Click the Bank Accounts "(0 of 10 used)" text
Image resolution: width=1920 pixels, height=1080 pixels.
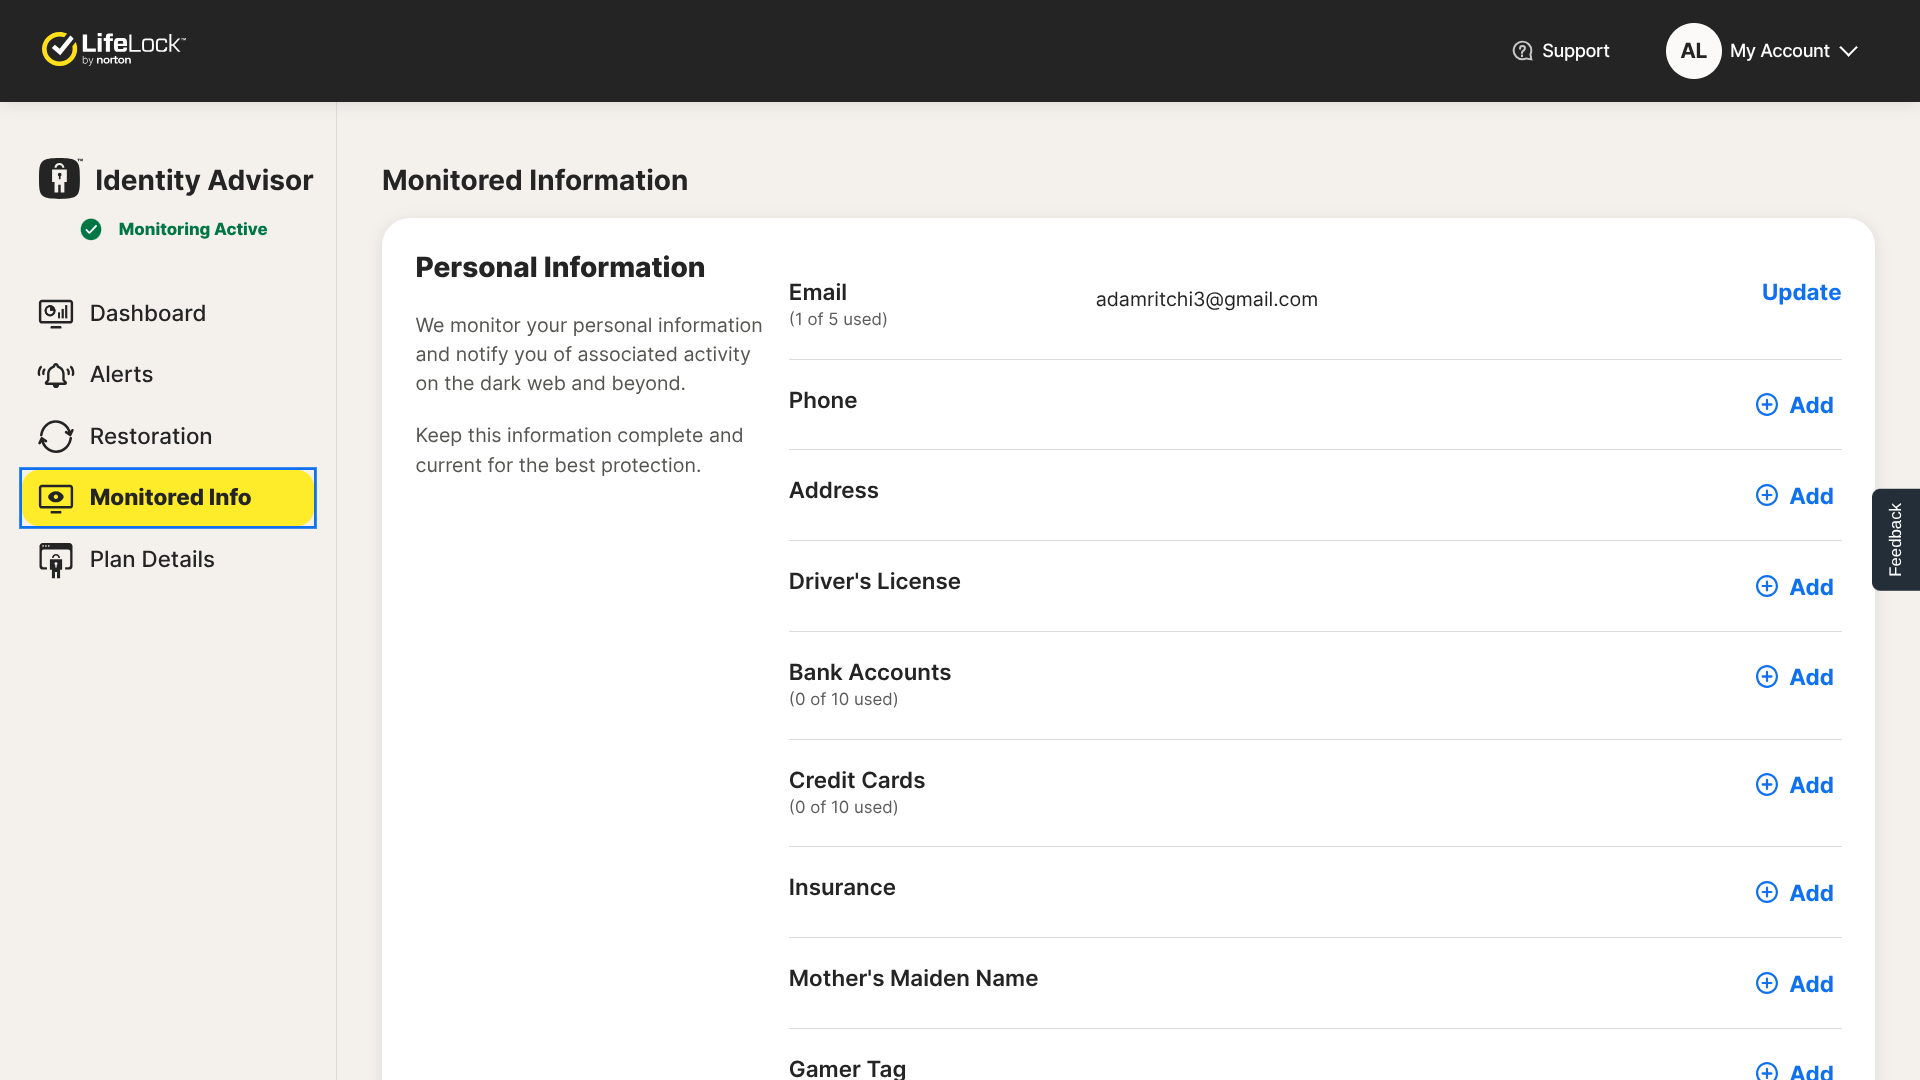pos(843,700)
